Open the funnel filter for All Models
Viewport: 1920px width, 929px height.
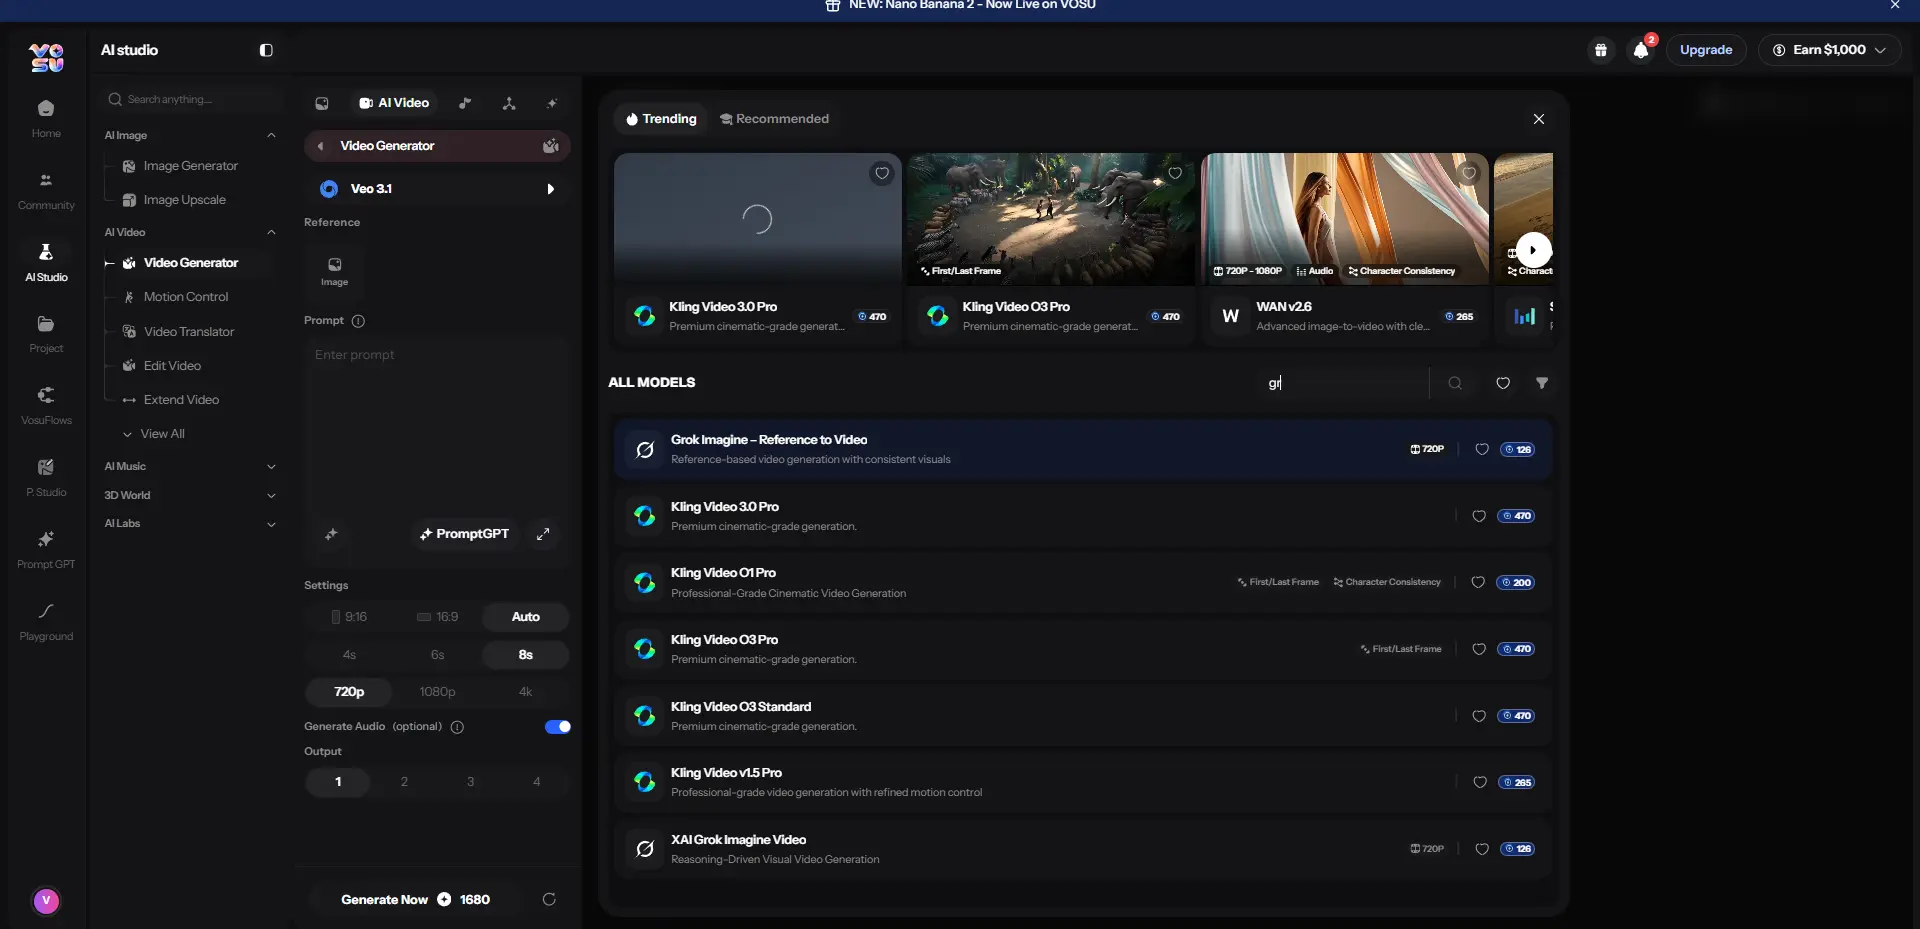1542,383
